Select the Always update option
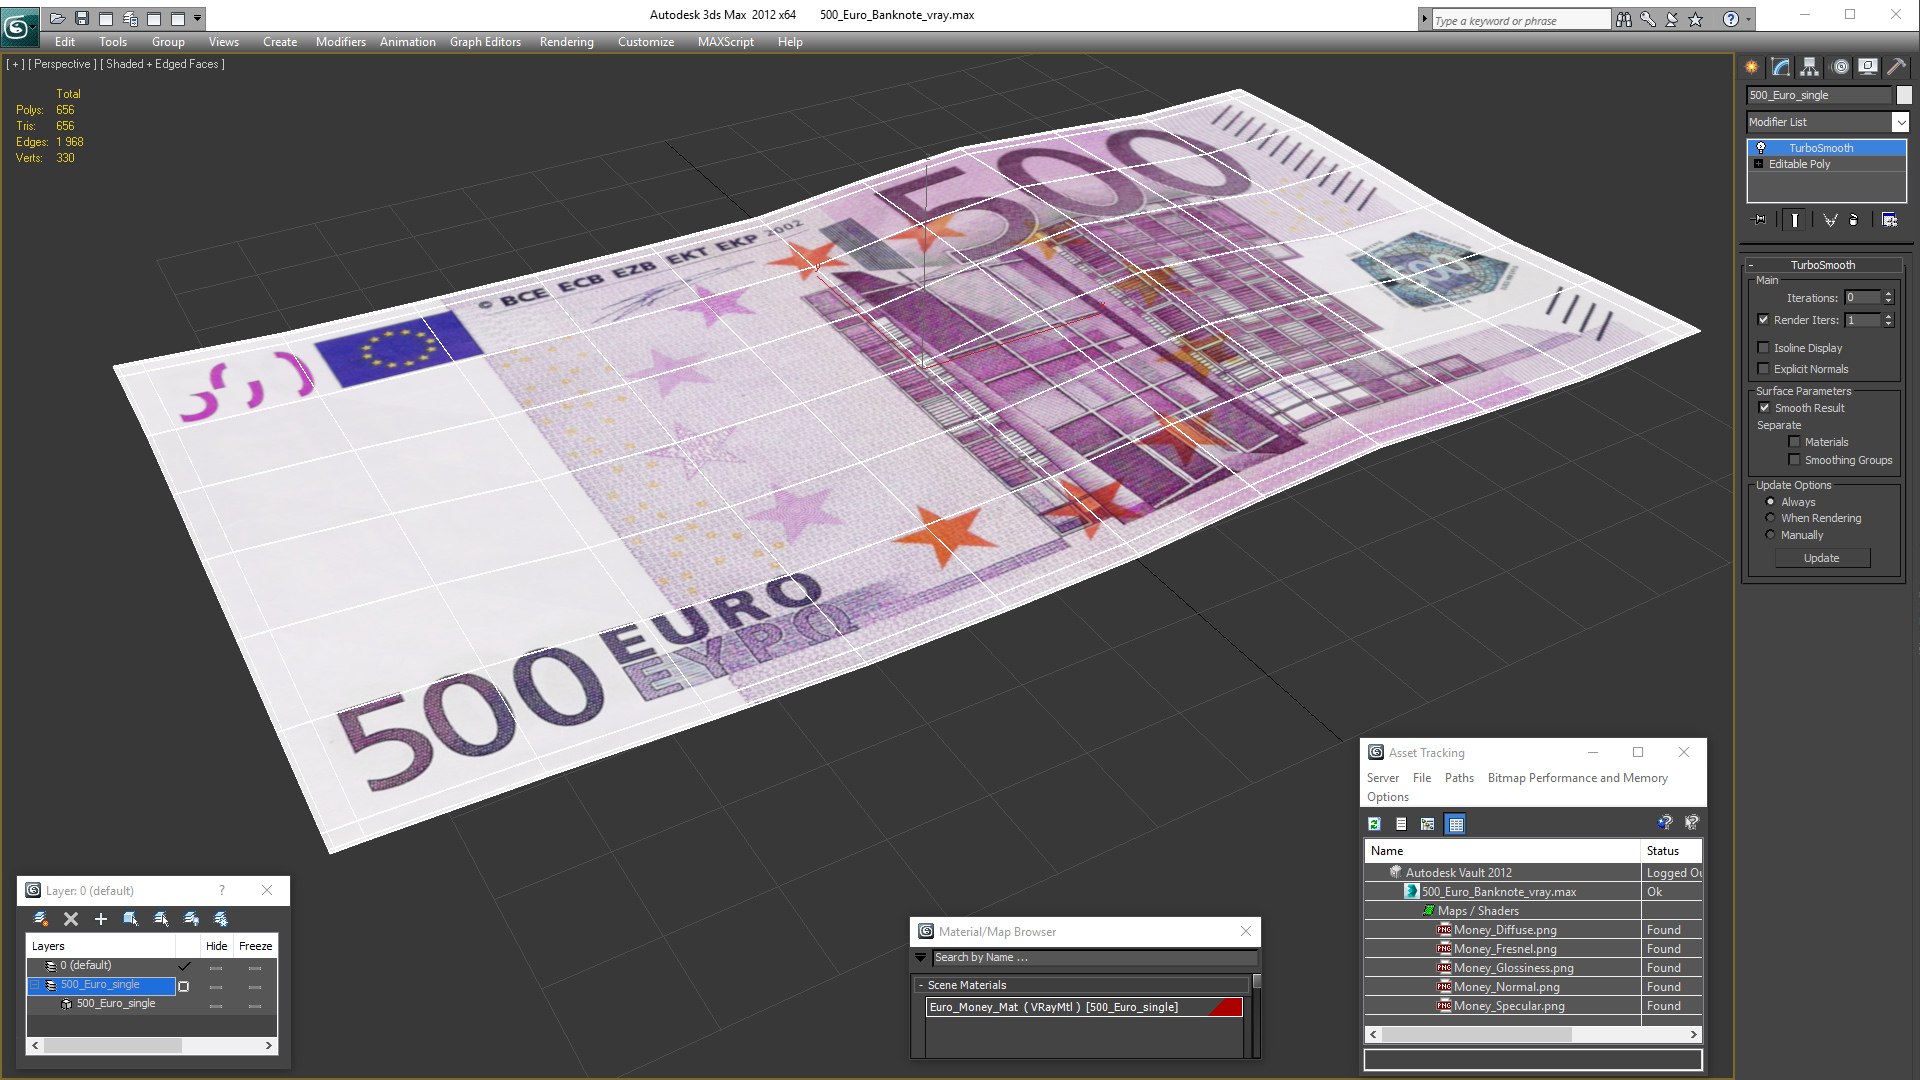This screenshot has width=1920, height=1080. click(x=1770, y=502)
